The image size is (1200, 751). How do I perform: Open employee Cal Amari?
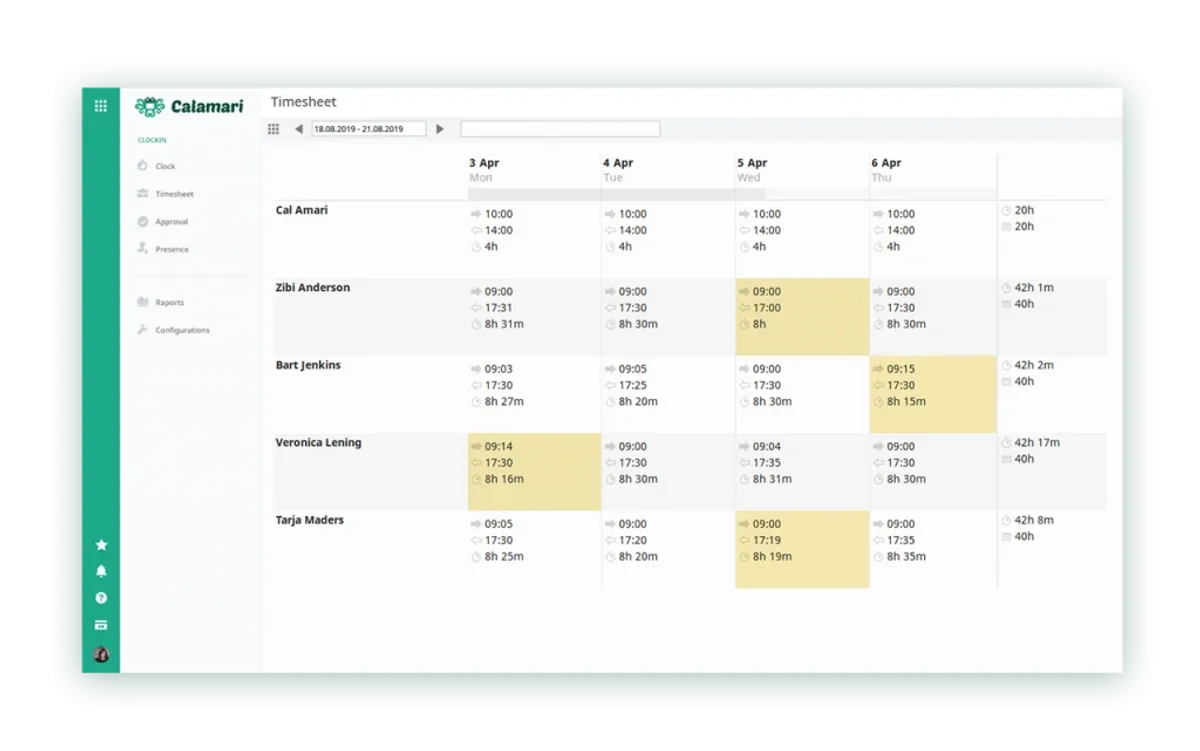pyautogui.click(x=302, y=210)
